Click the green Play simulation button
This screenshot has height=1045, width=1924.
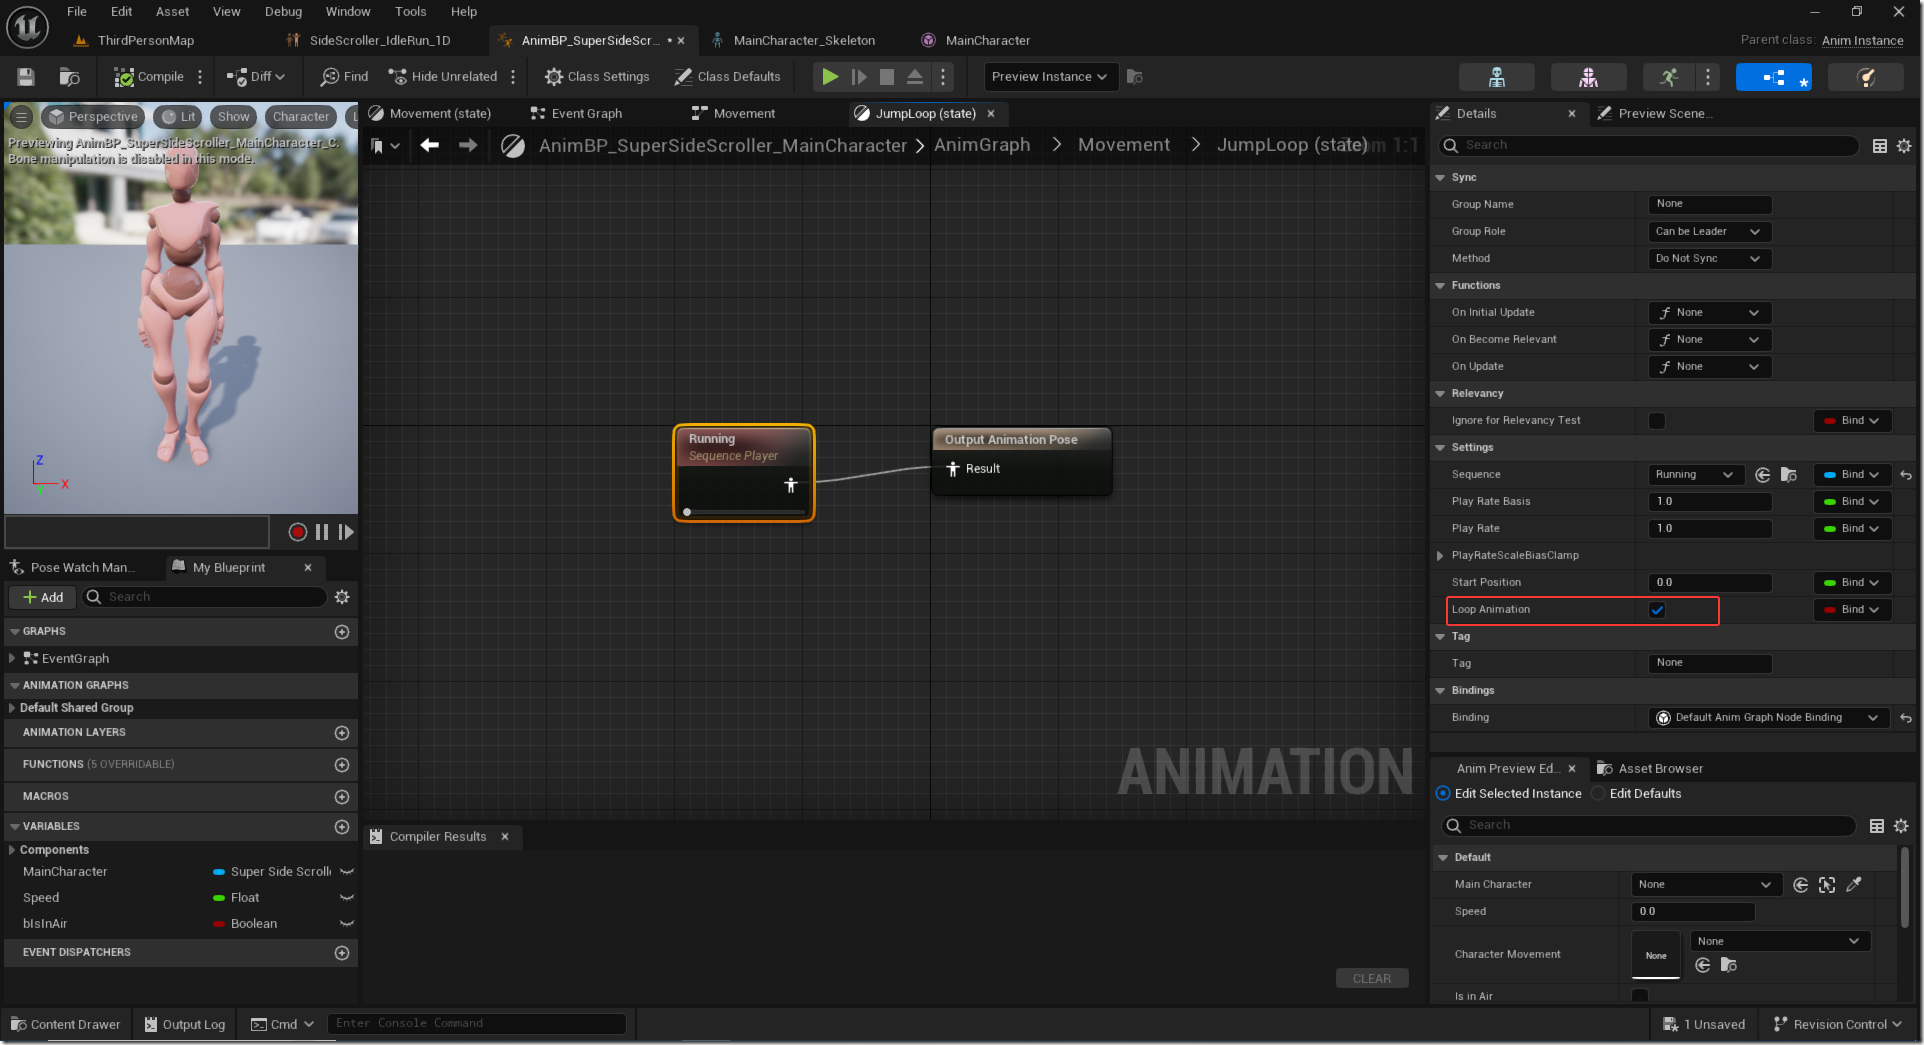click(x=829, y=77)
